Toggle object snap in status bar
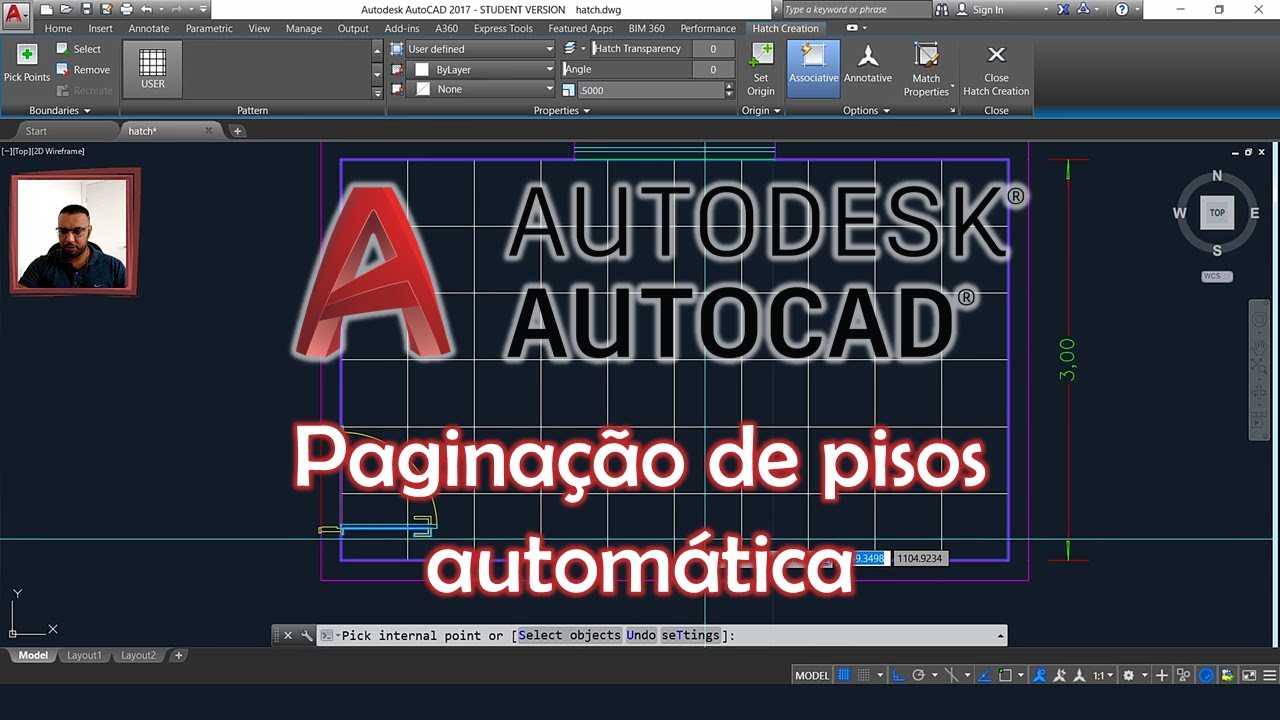The height and width of the screenshot is (720, 1280). tap(1005, 676)
